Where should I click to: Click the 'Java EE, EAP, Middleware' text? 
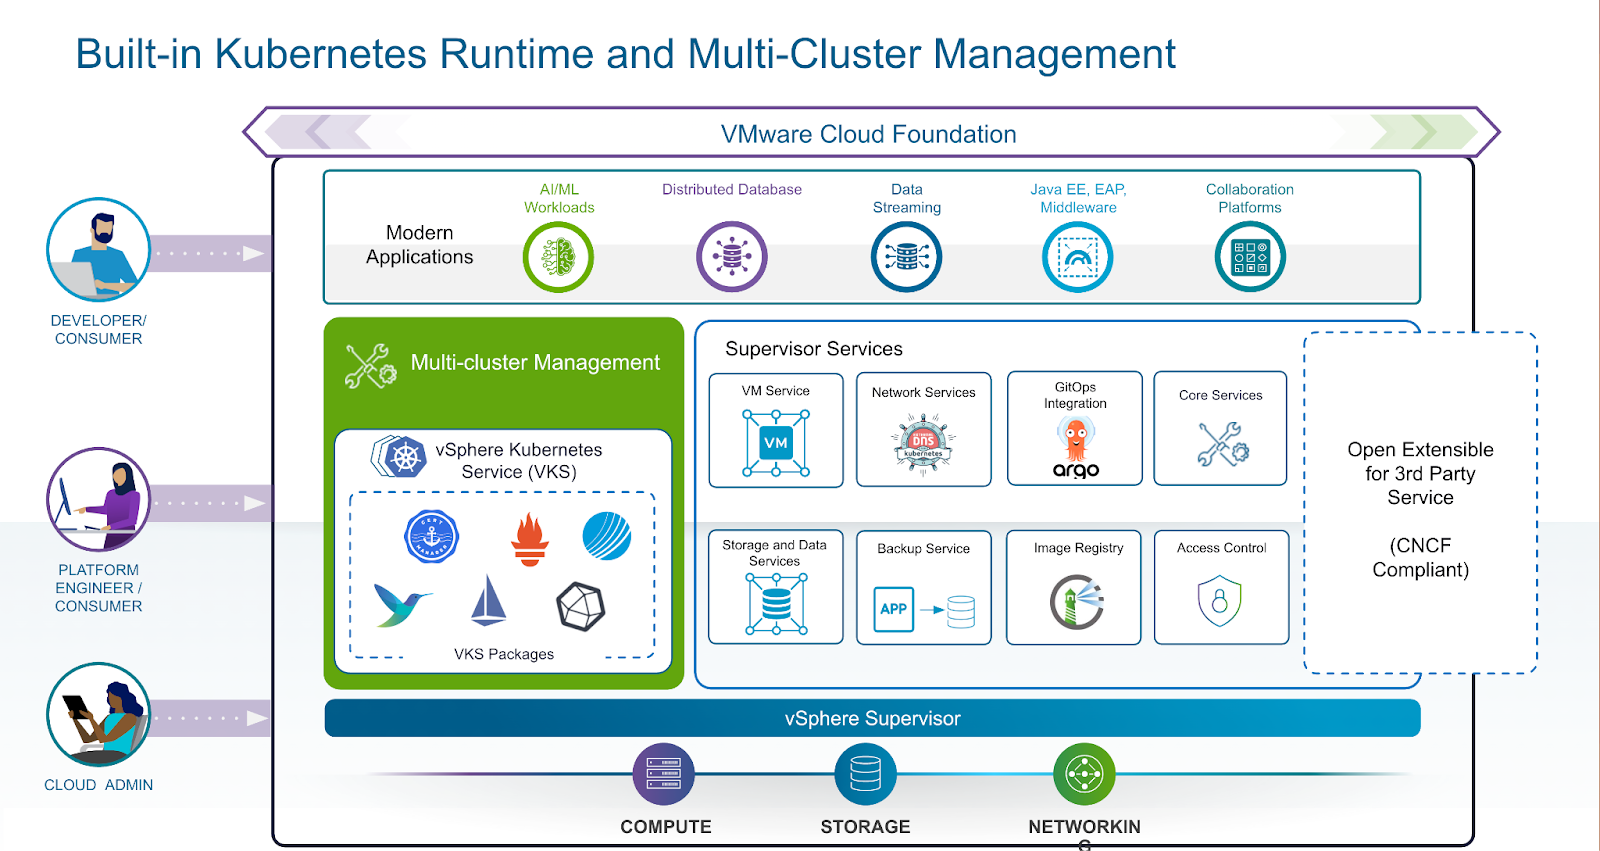click(x=1078, y=198)
